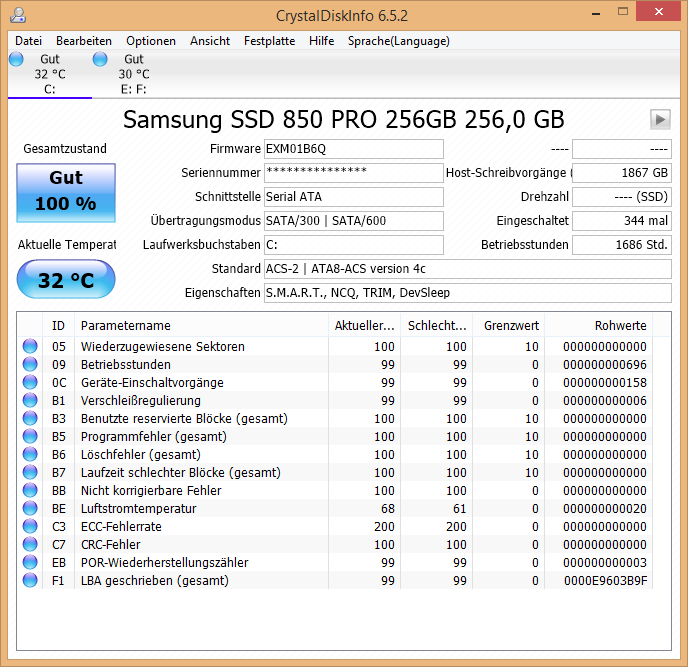Click status orb for Nicht korrigierbare Fehler row
The width and height of the screenshot is (688, 667).
[30, 490]
